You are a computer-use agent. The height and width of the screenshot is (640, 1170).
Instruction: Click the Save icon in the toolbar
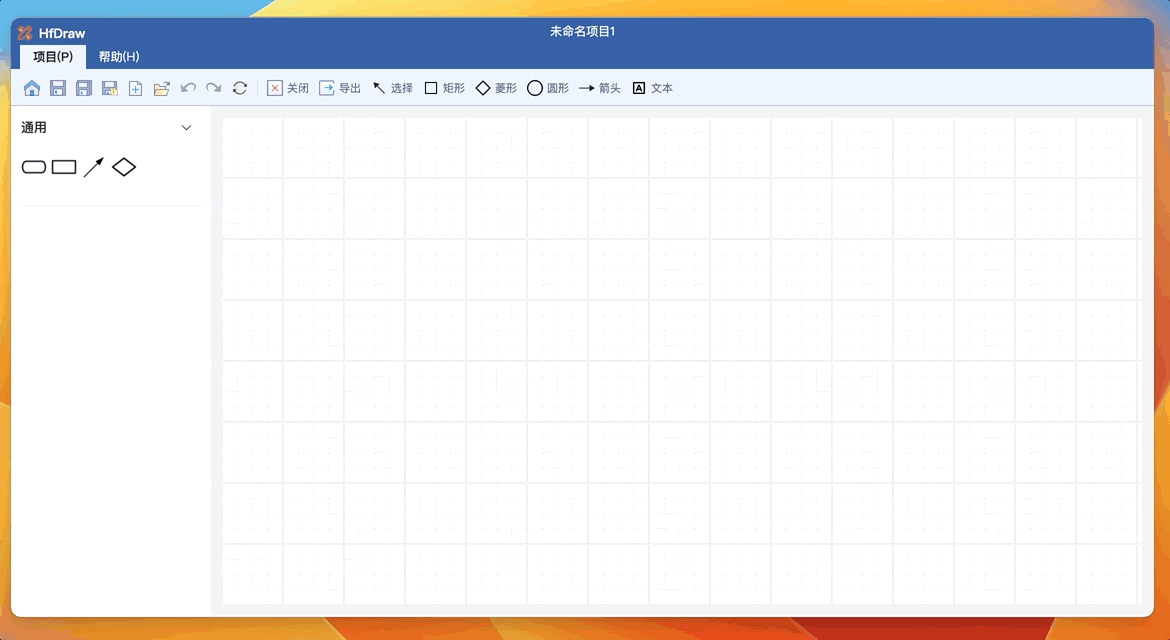point(57,88)
